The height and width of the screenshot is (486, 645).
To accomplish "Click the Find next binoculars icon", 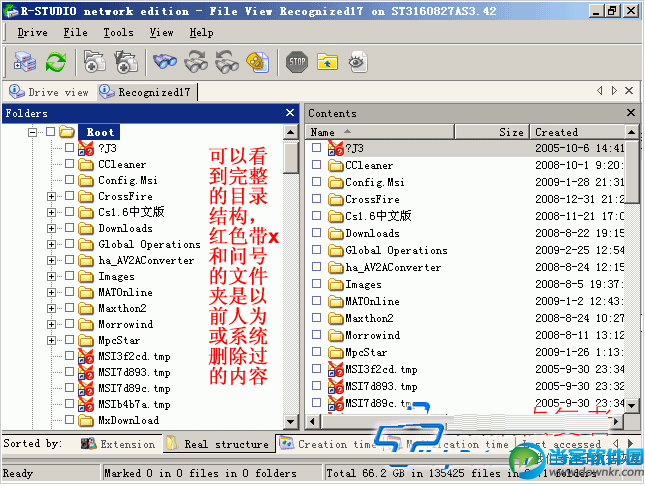I will click(x=196, y=62).
